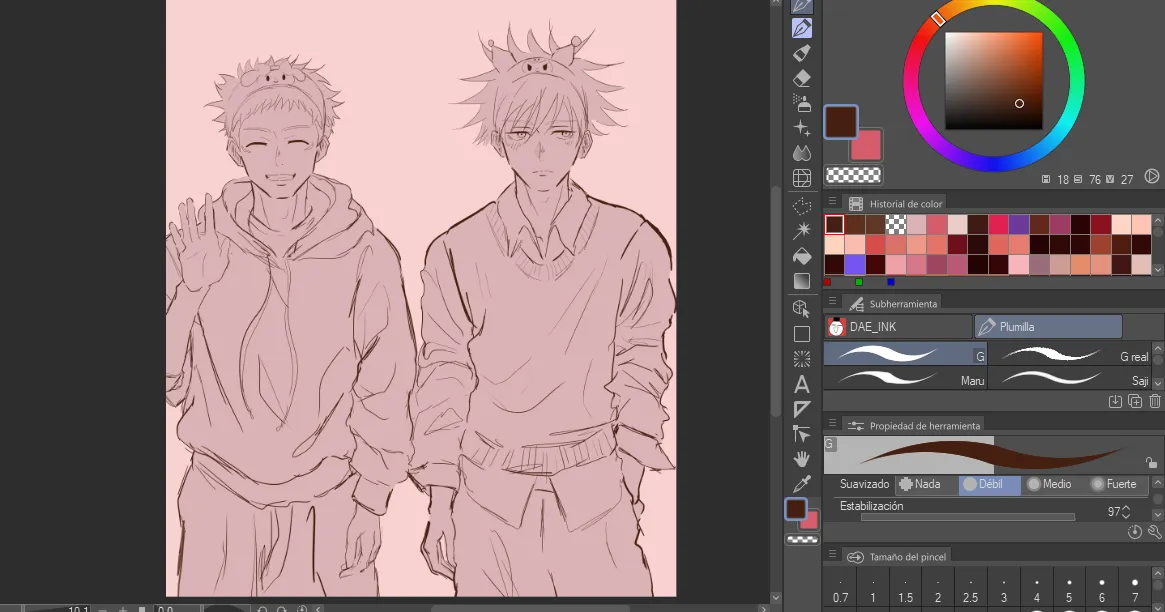Delete the sub tool with trash icon
Viewport: 1165px width, 612px height.
click(x=1155, y=401)
